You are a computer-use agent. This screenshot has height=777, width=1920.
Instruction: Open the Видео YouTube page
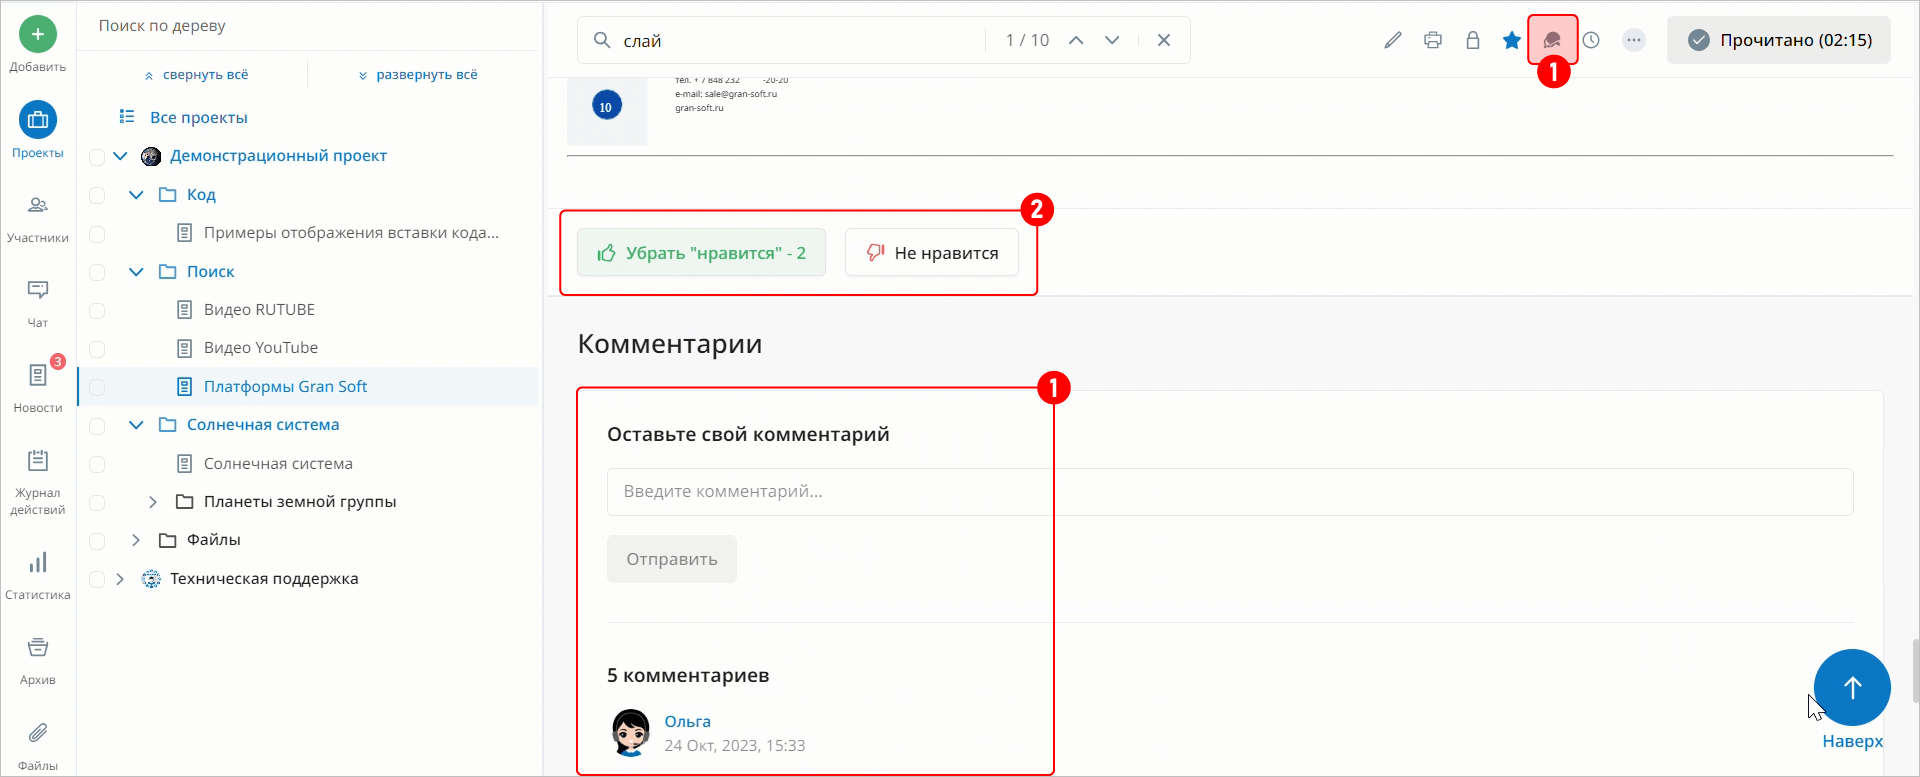261,348
